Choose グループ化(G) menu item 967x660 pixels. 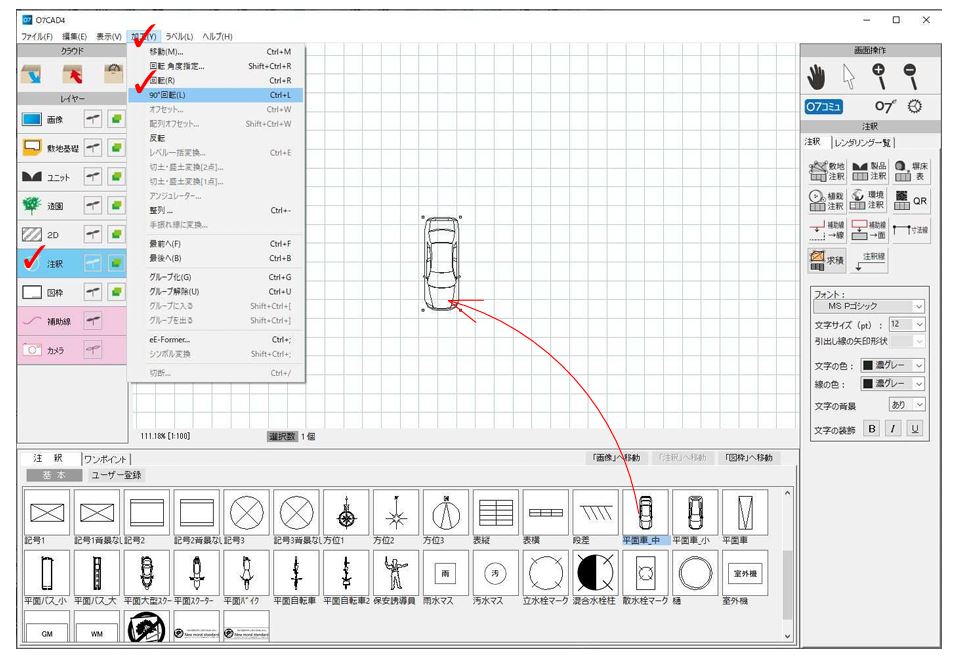point(216,277)
